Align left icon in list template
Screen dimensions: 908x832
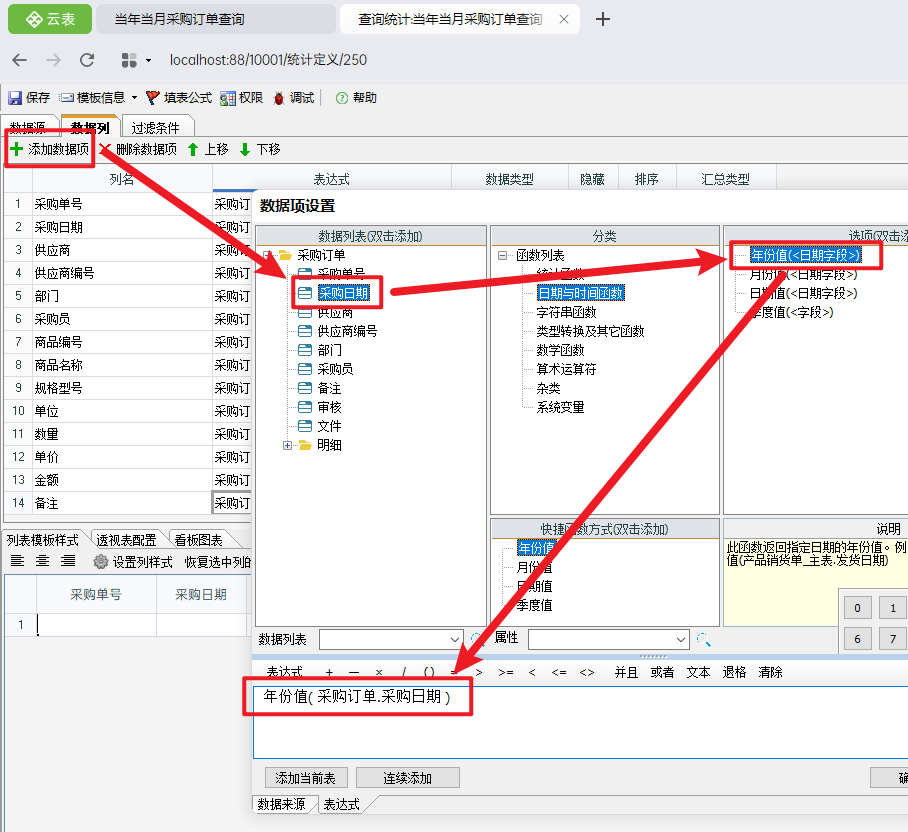pos(17,561)
